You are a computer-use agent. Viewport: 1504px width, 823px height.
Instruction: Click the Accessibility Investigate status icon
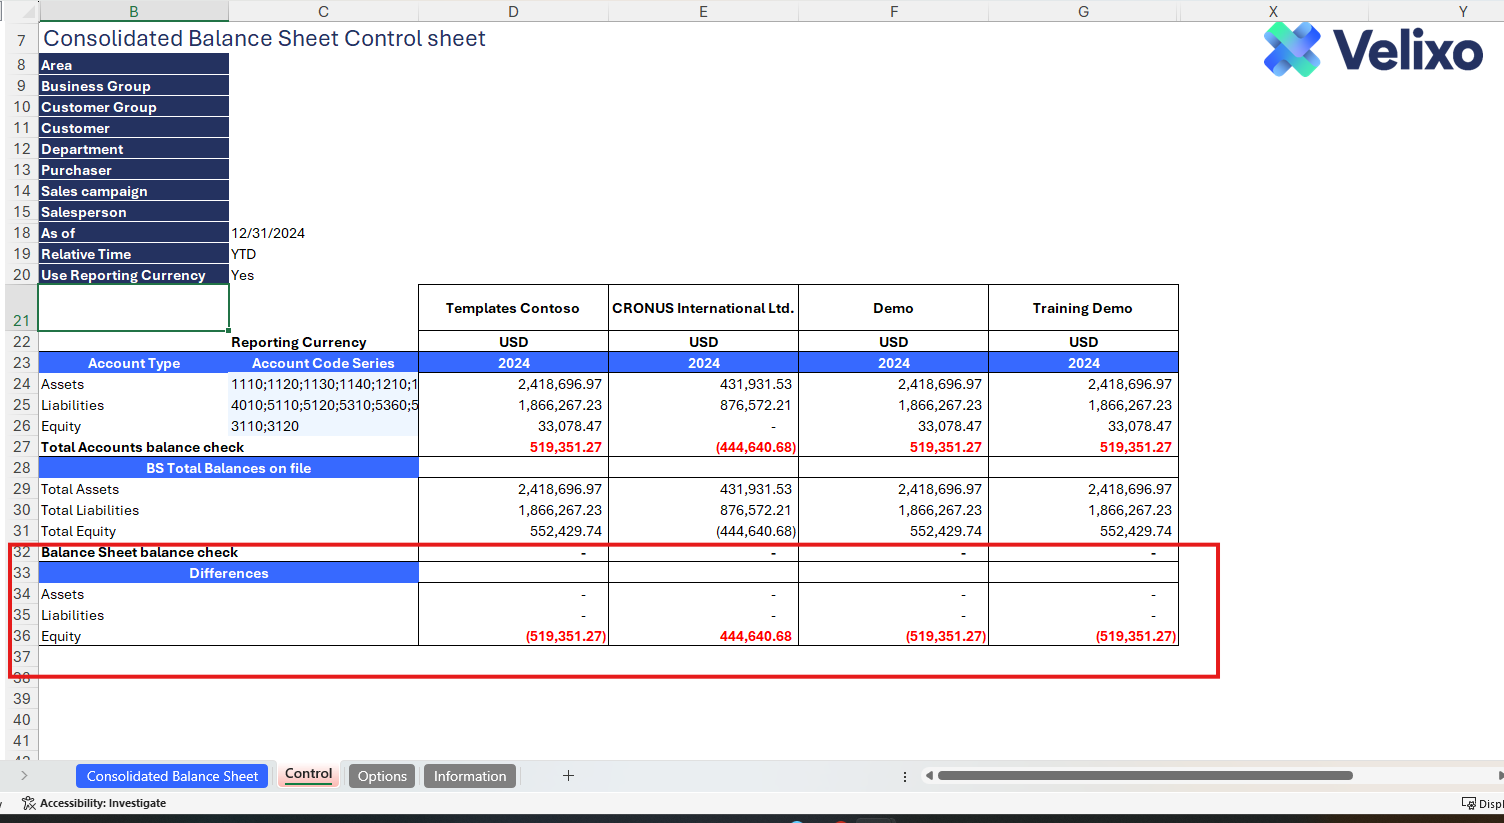[28, 803]
